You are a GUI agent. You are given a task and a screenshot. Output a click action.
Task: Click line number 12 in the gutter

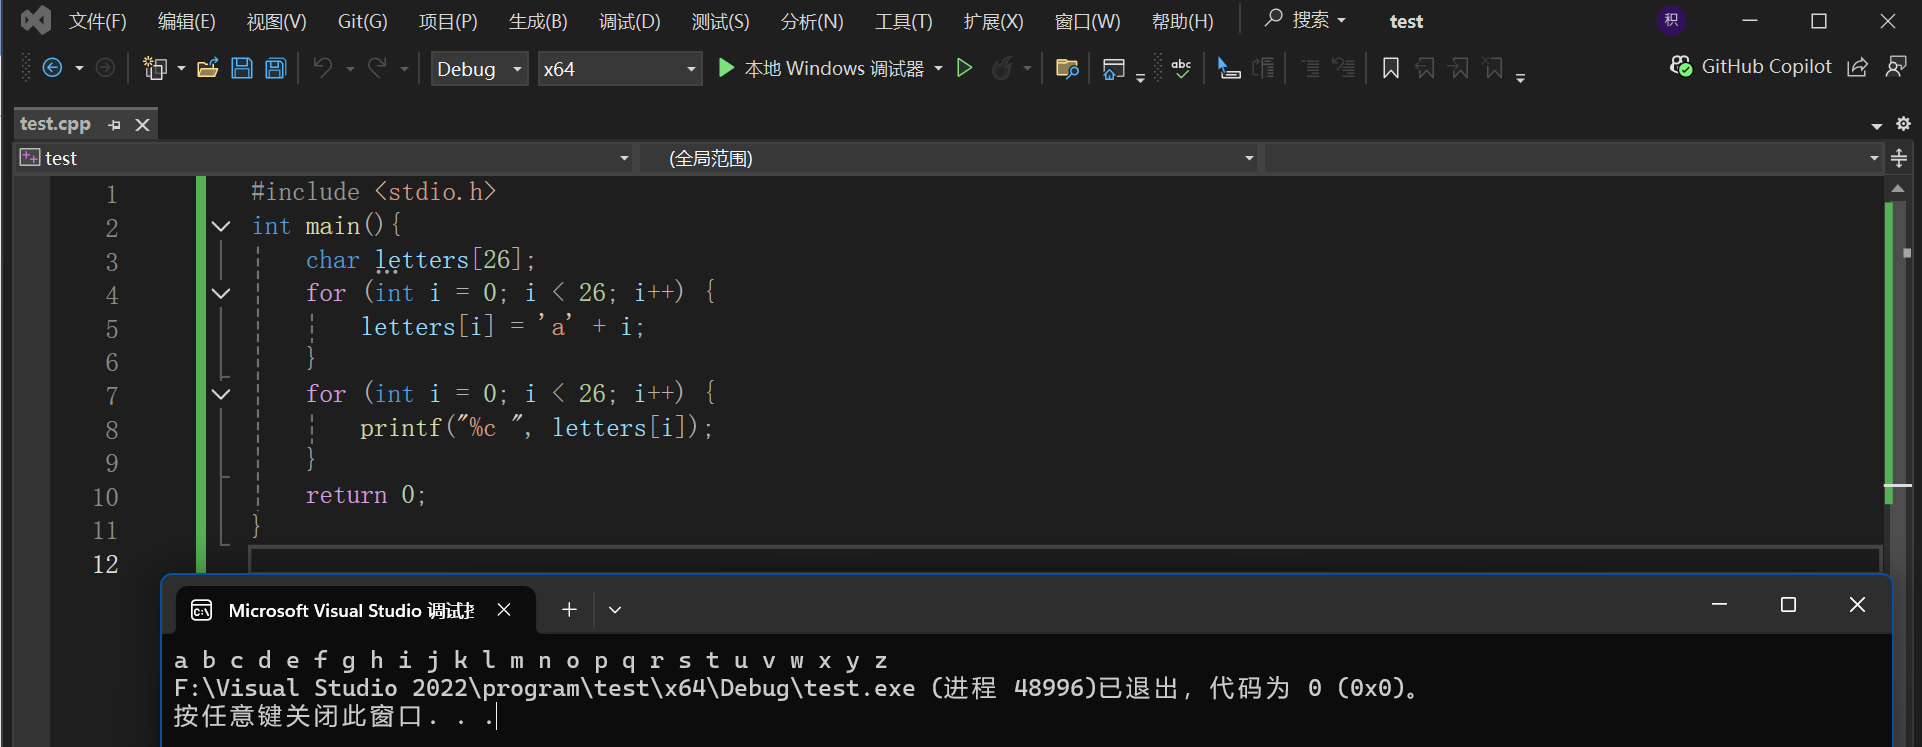click(x=105, y=564)
